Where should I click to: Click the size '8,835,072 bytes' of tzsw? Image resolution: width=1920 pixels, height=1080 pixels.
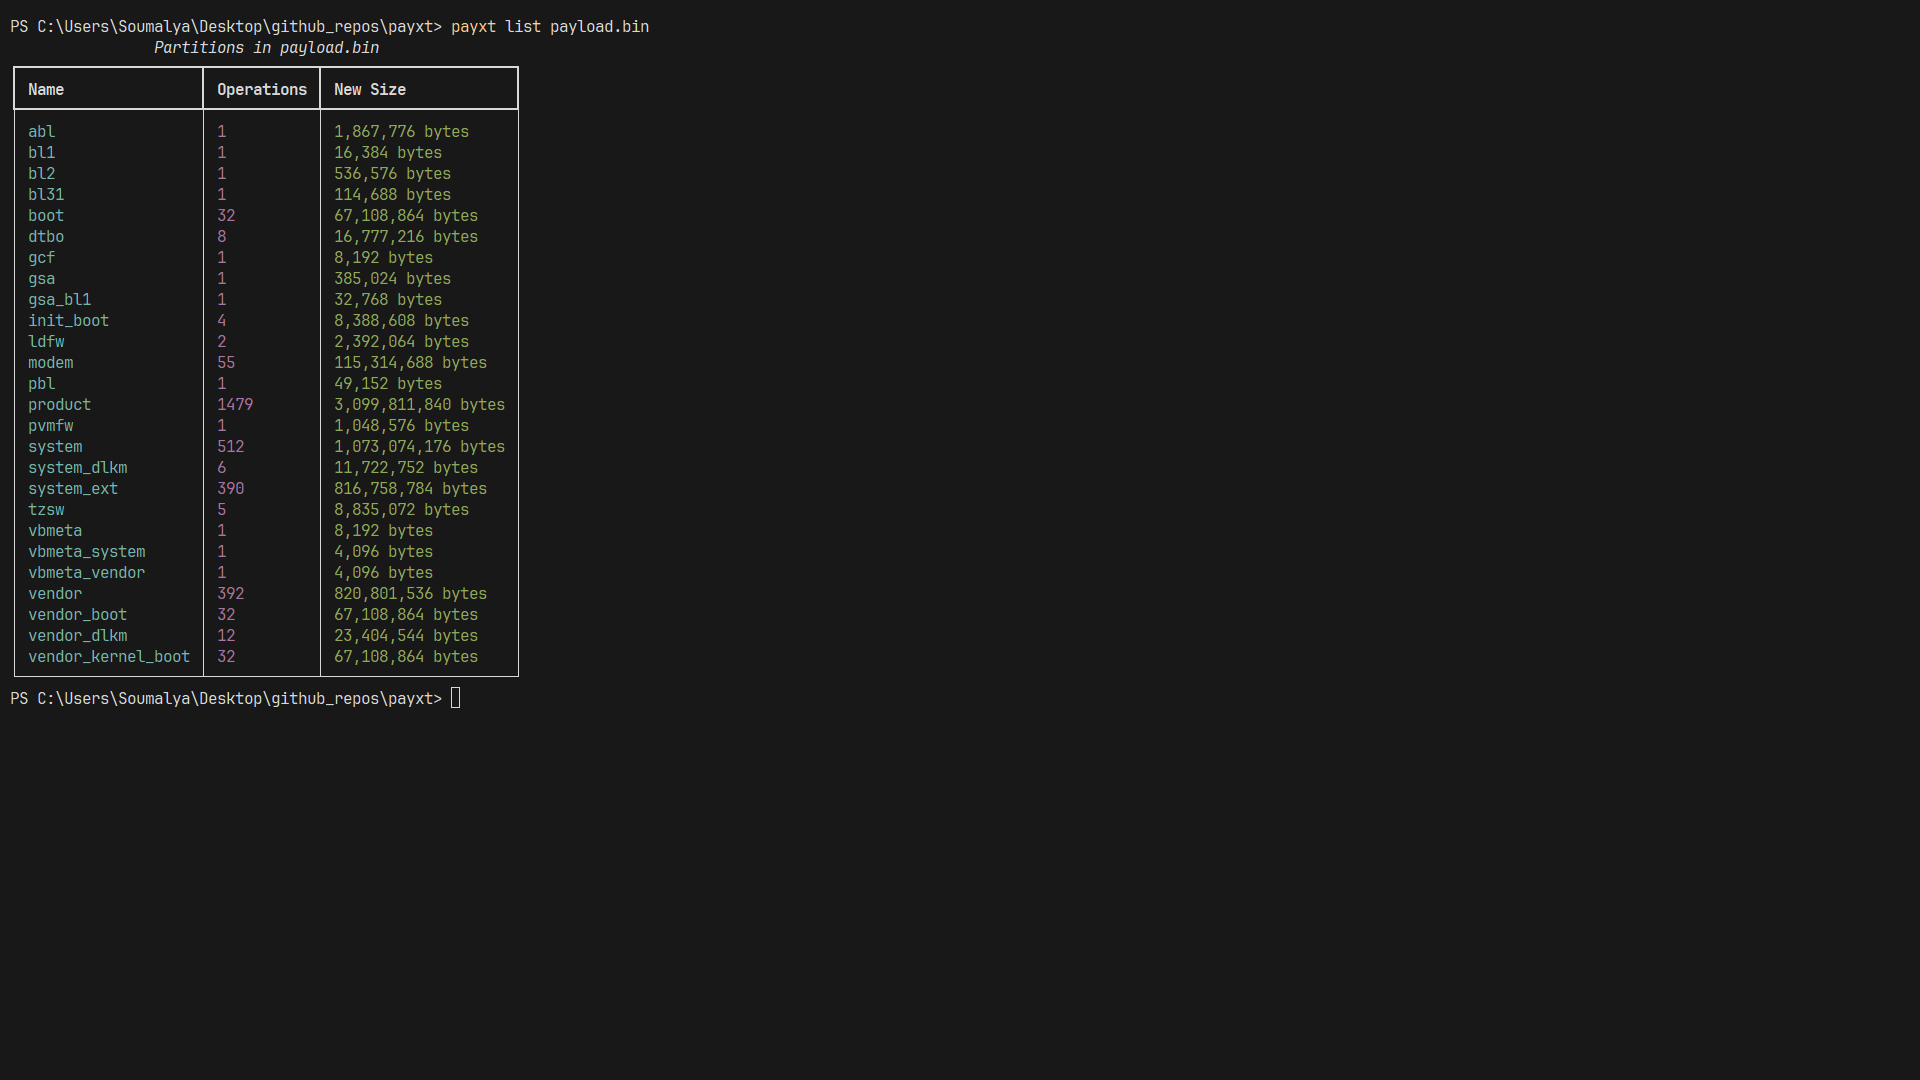click(x=402, y=510)
